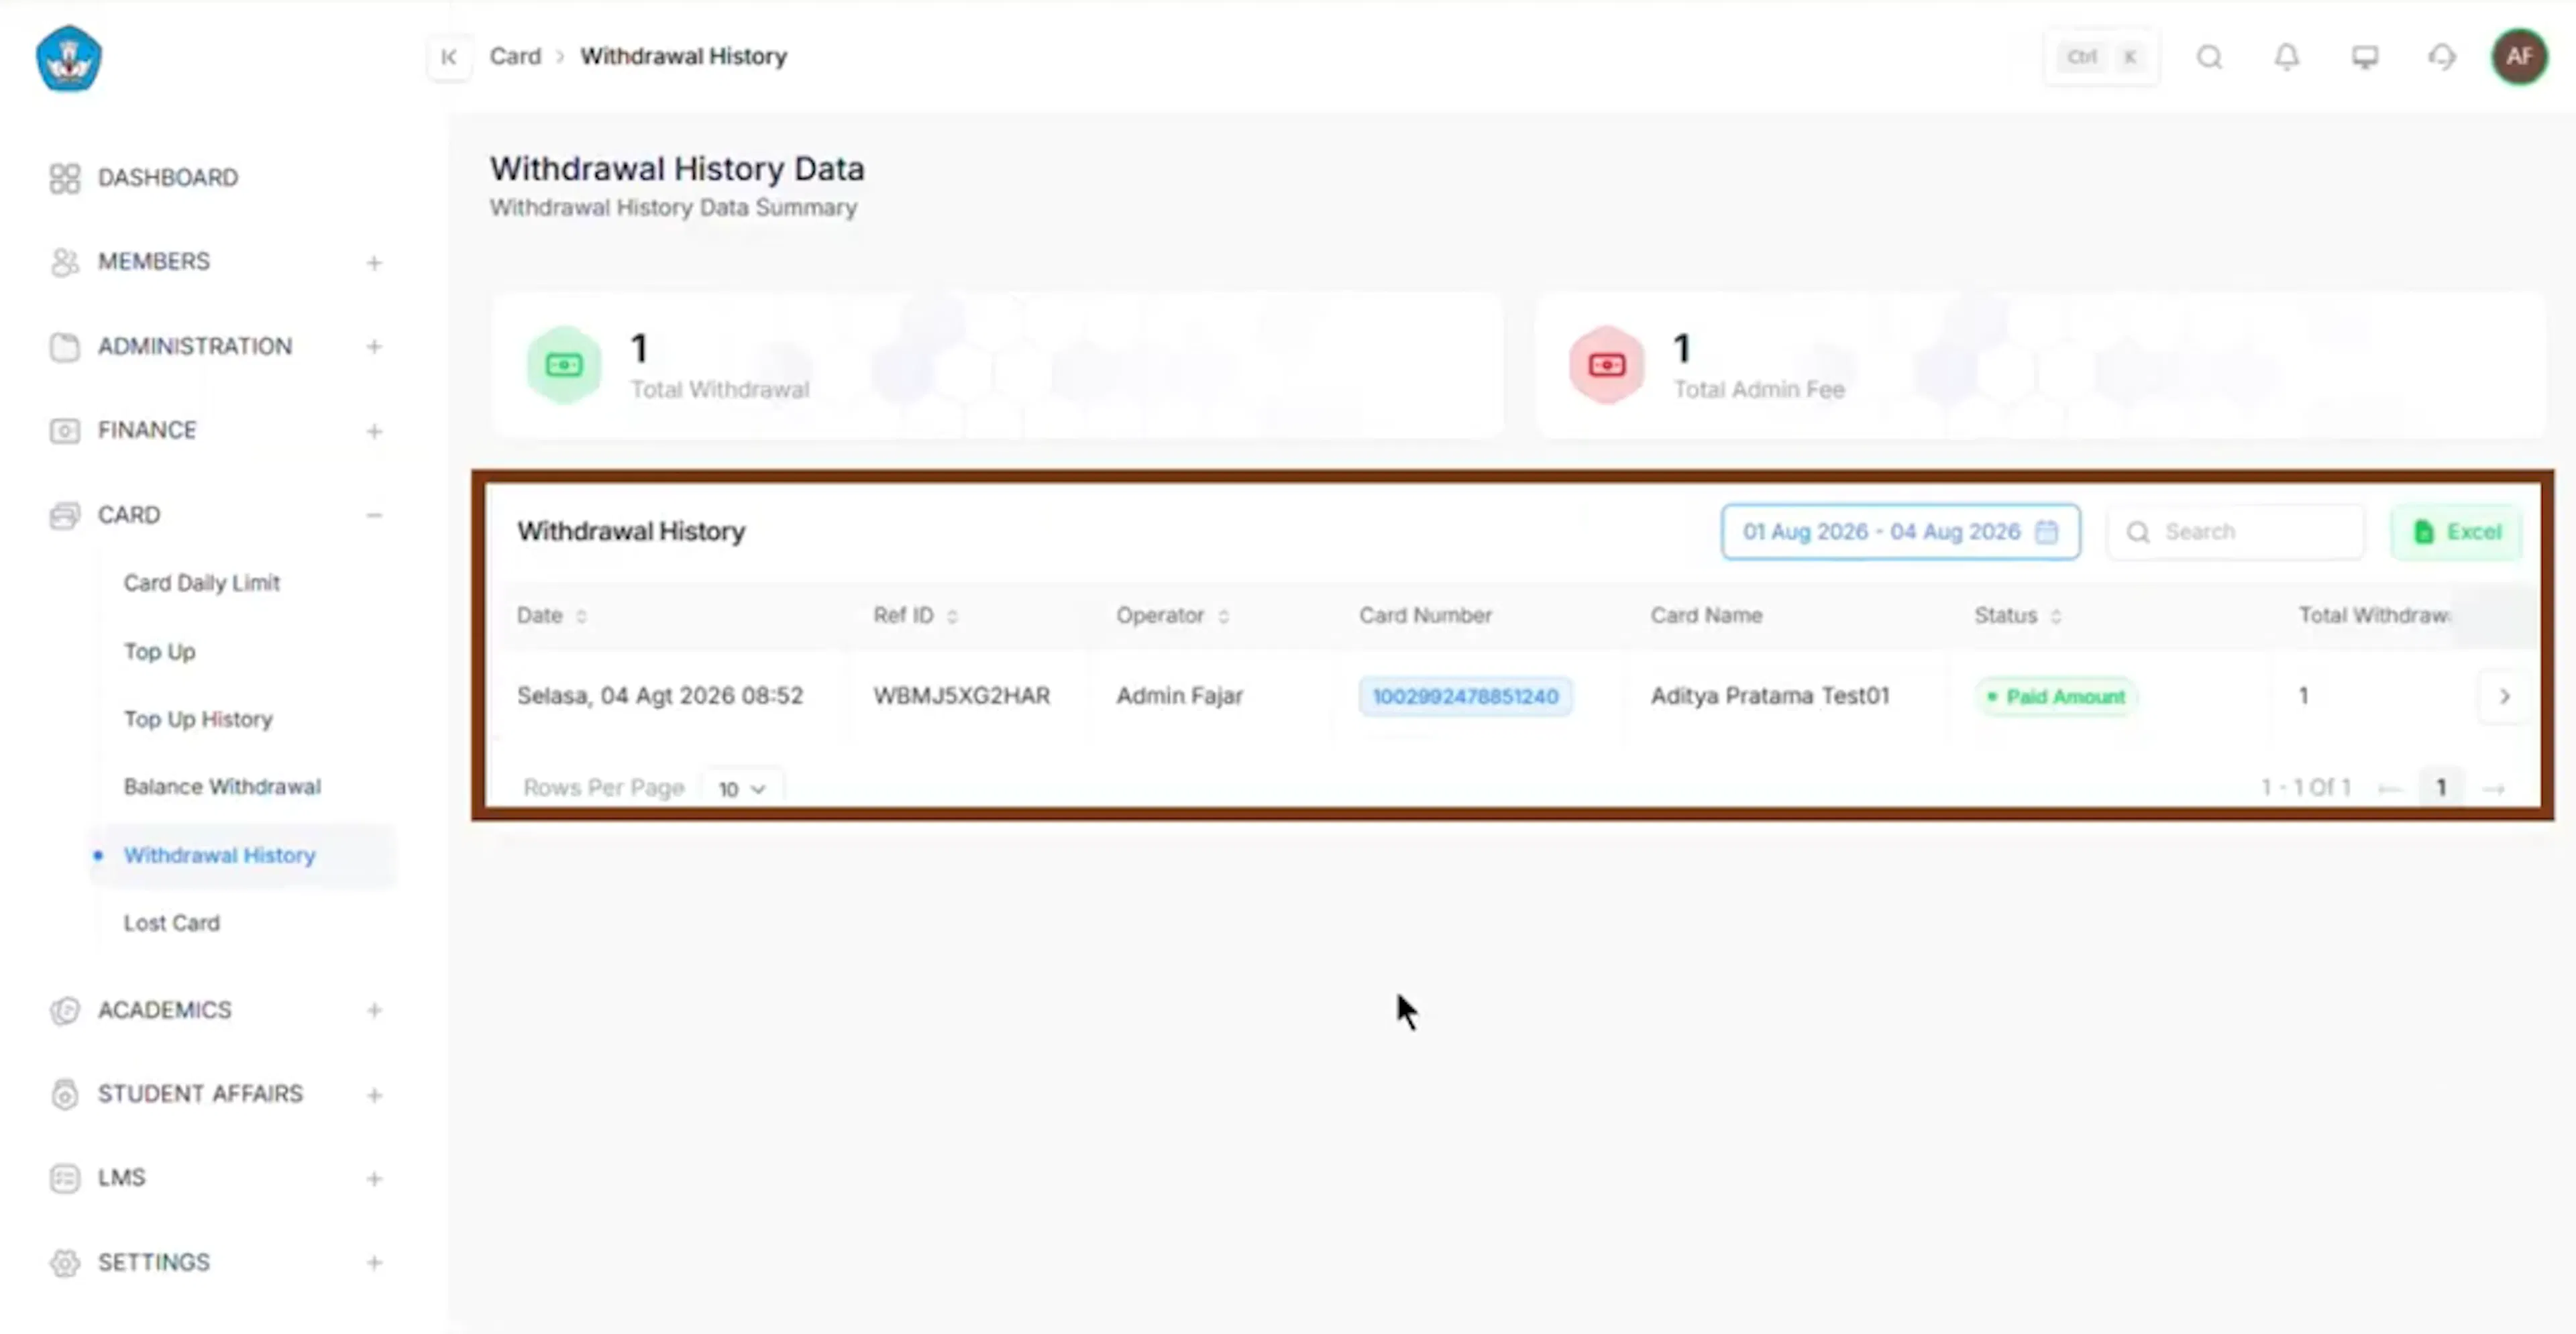
Task: Click the Card icon in sidebar
Action: [64, 515]
